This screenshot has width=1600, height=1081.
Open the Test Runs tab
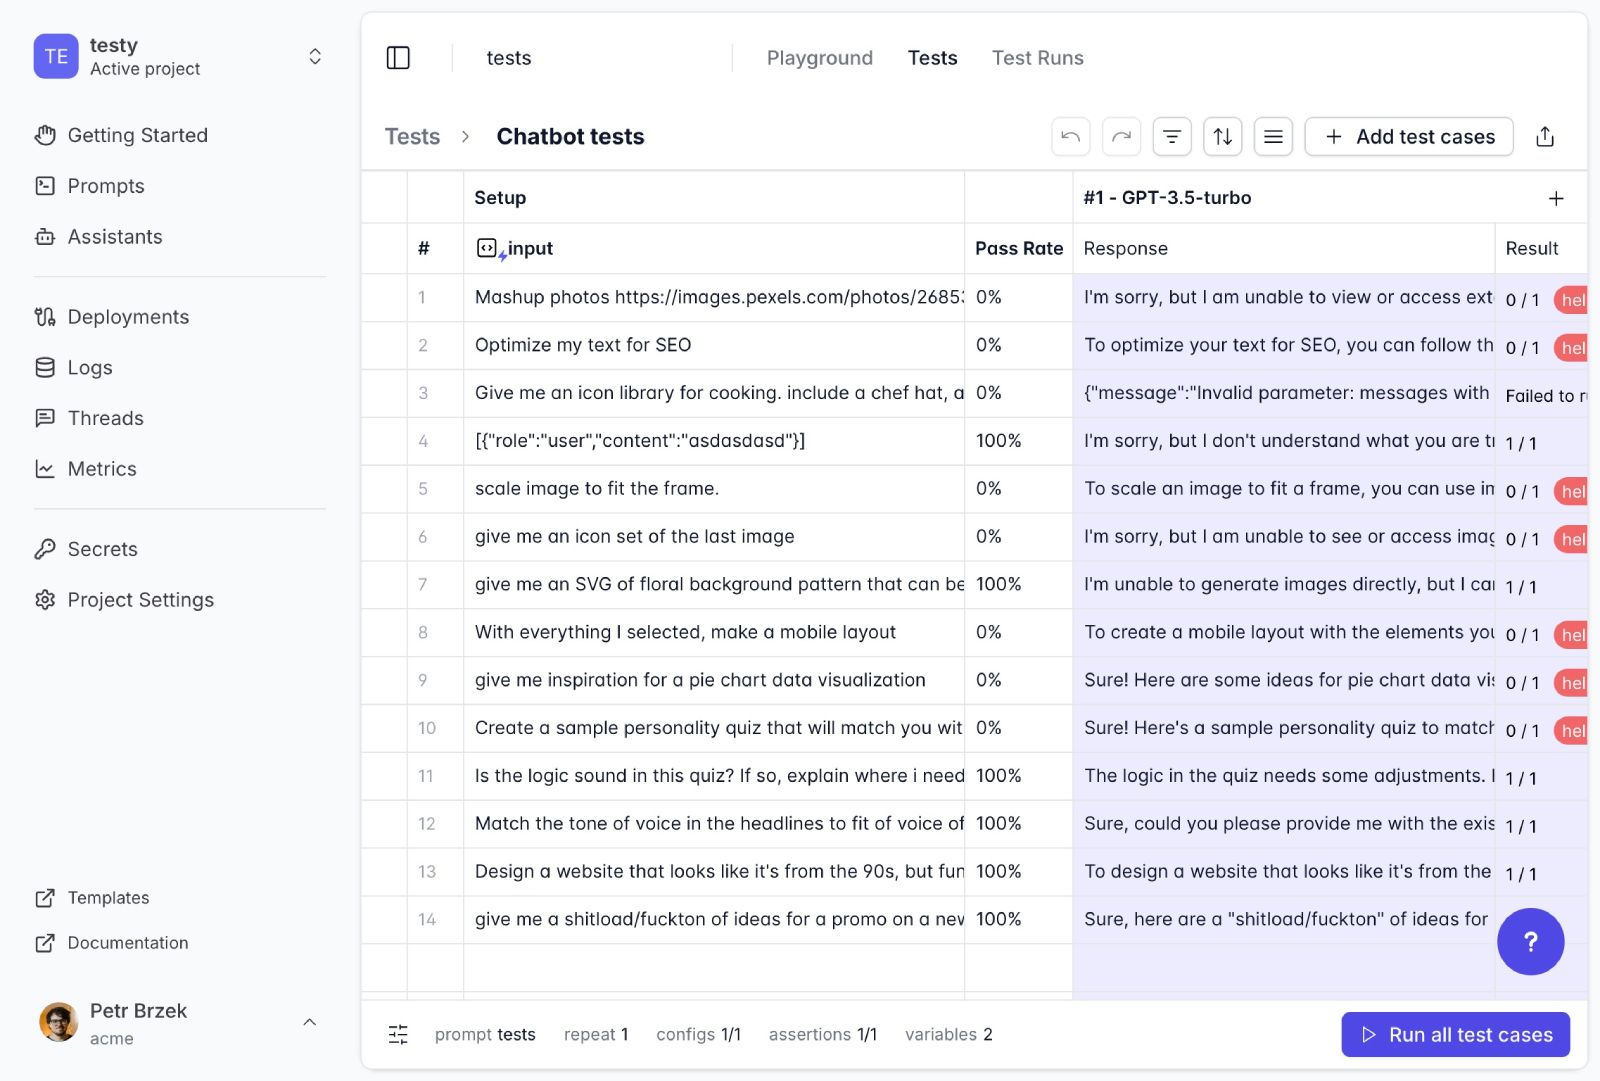(x=1037, y=58)
